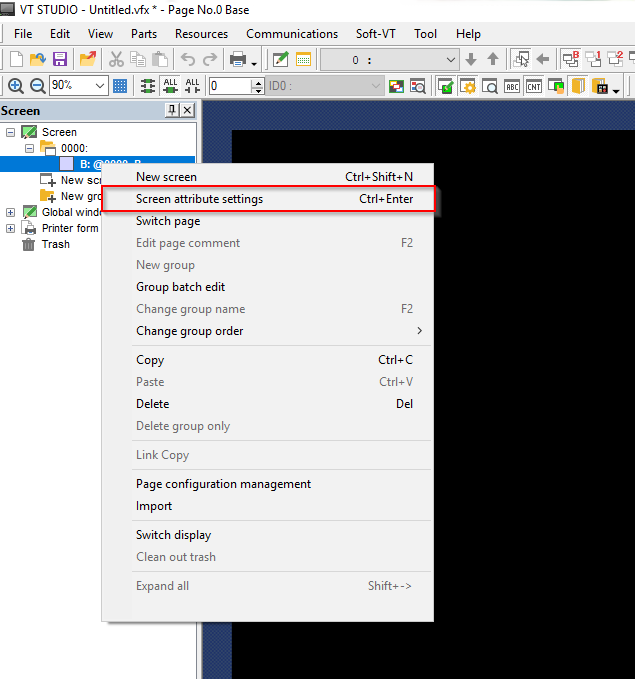Click the CNT toolbar icon
635x679 pixels.
point(534,86)
